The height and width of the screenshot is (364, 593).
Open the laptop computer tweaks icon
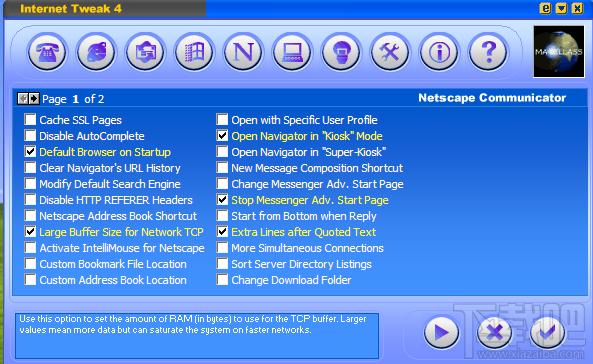(292, 52)
